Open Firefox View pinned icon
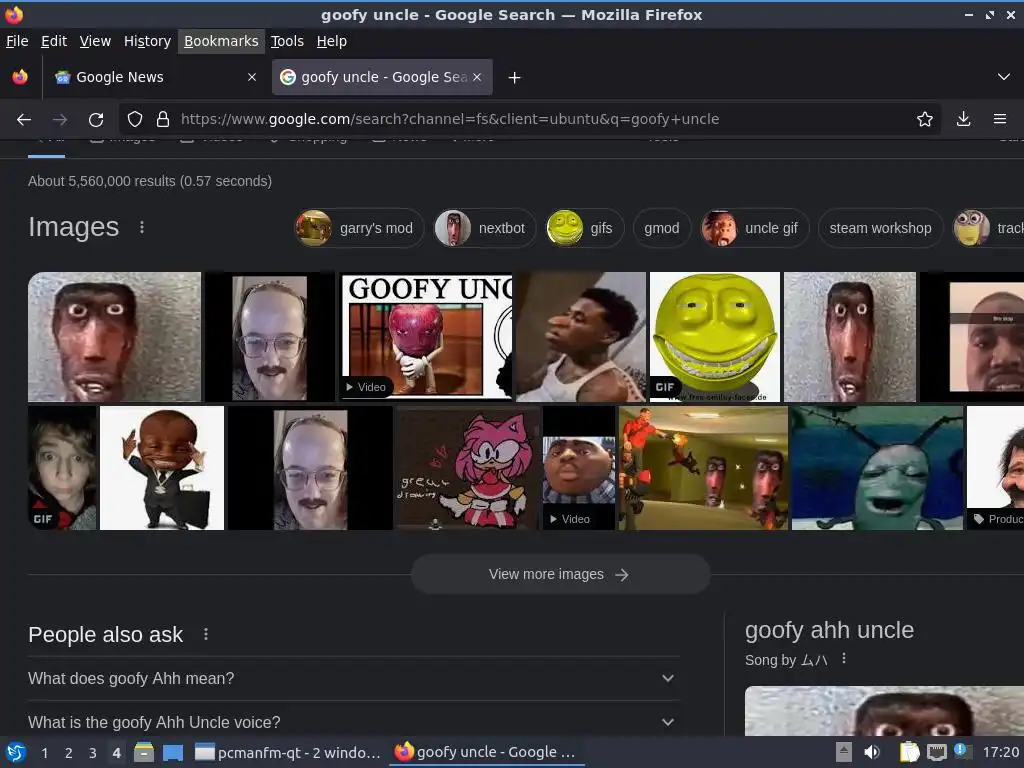The image size is (1024, 768). [x=20, y=77]
